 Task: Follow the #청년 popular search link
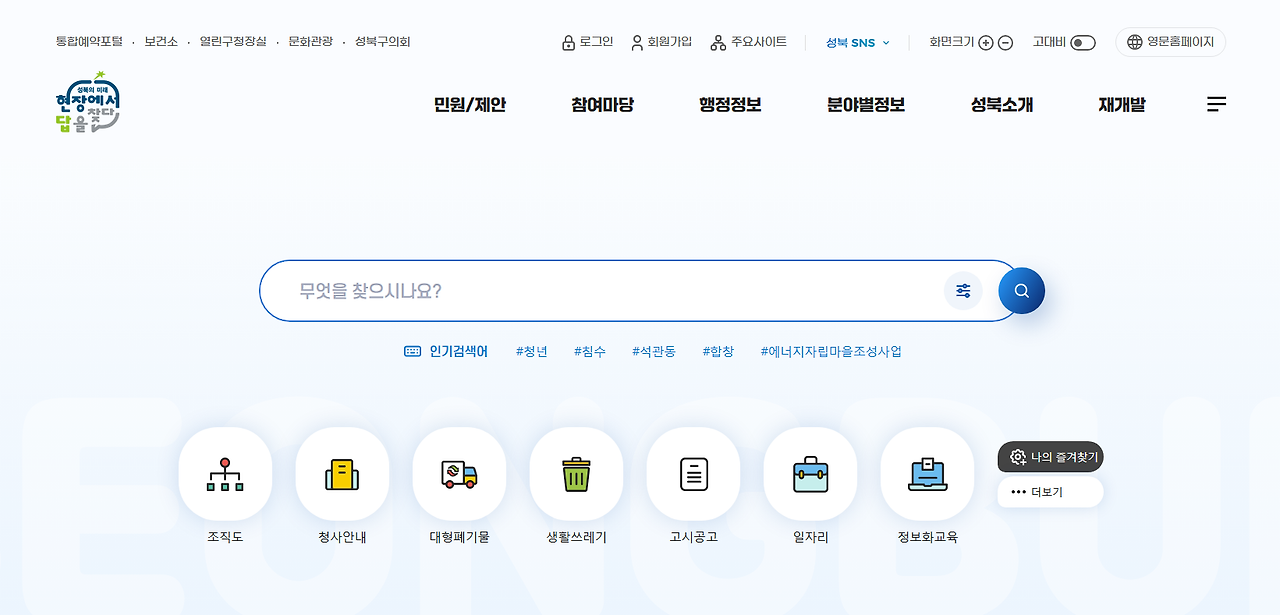click(530, 350)
